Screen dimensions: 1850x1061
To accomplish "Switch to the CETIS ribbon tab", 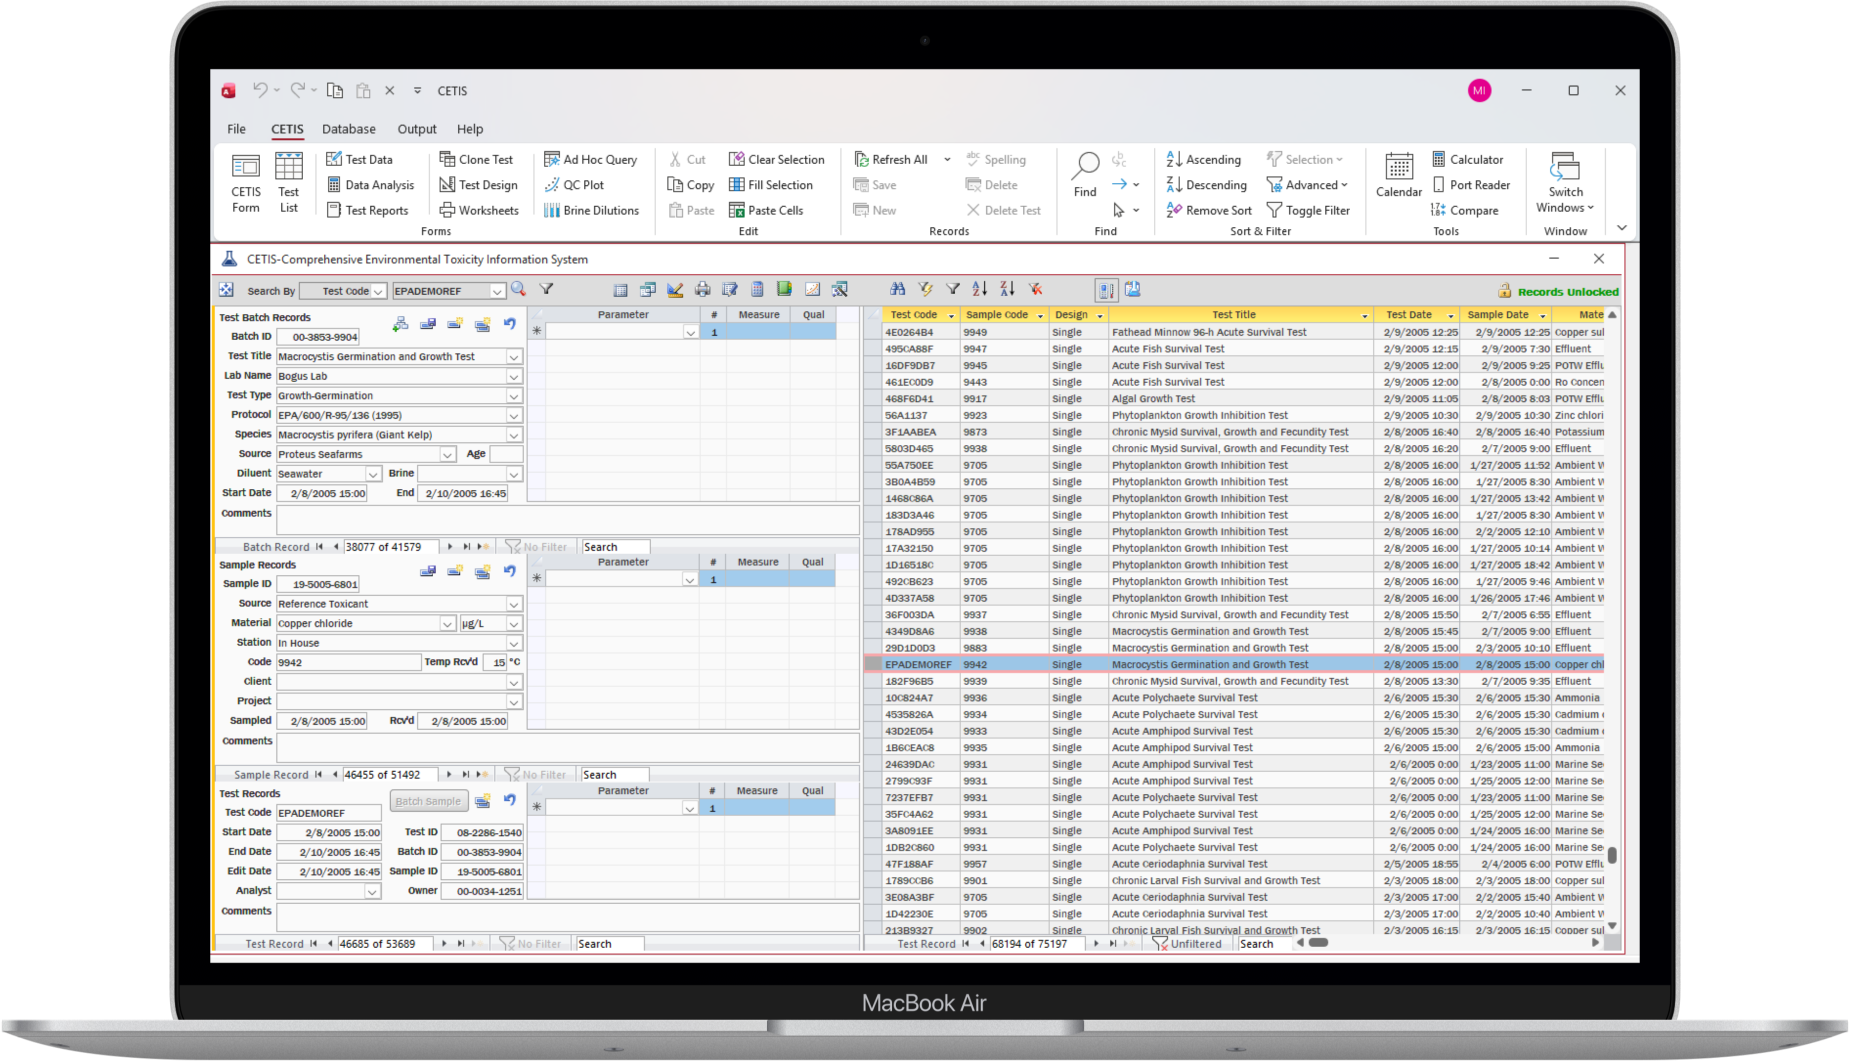I will [287, 129].
